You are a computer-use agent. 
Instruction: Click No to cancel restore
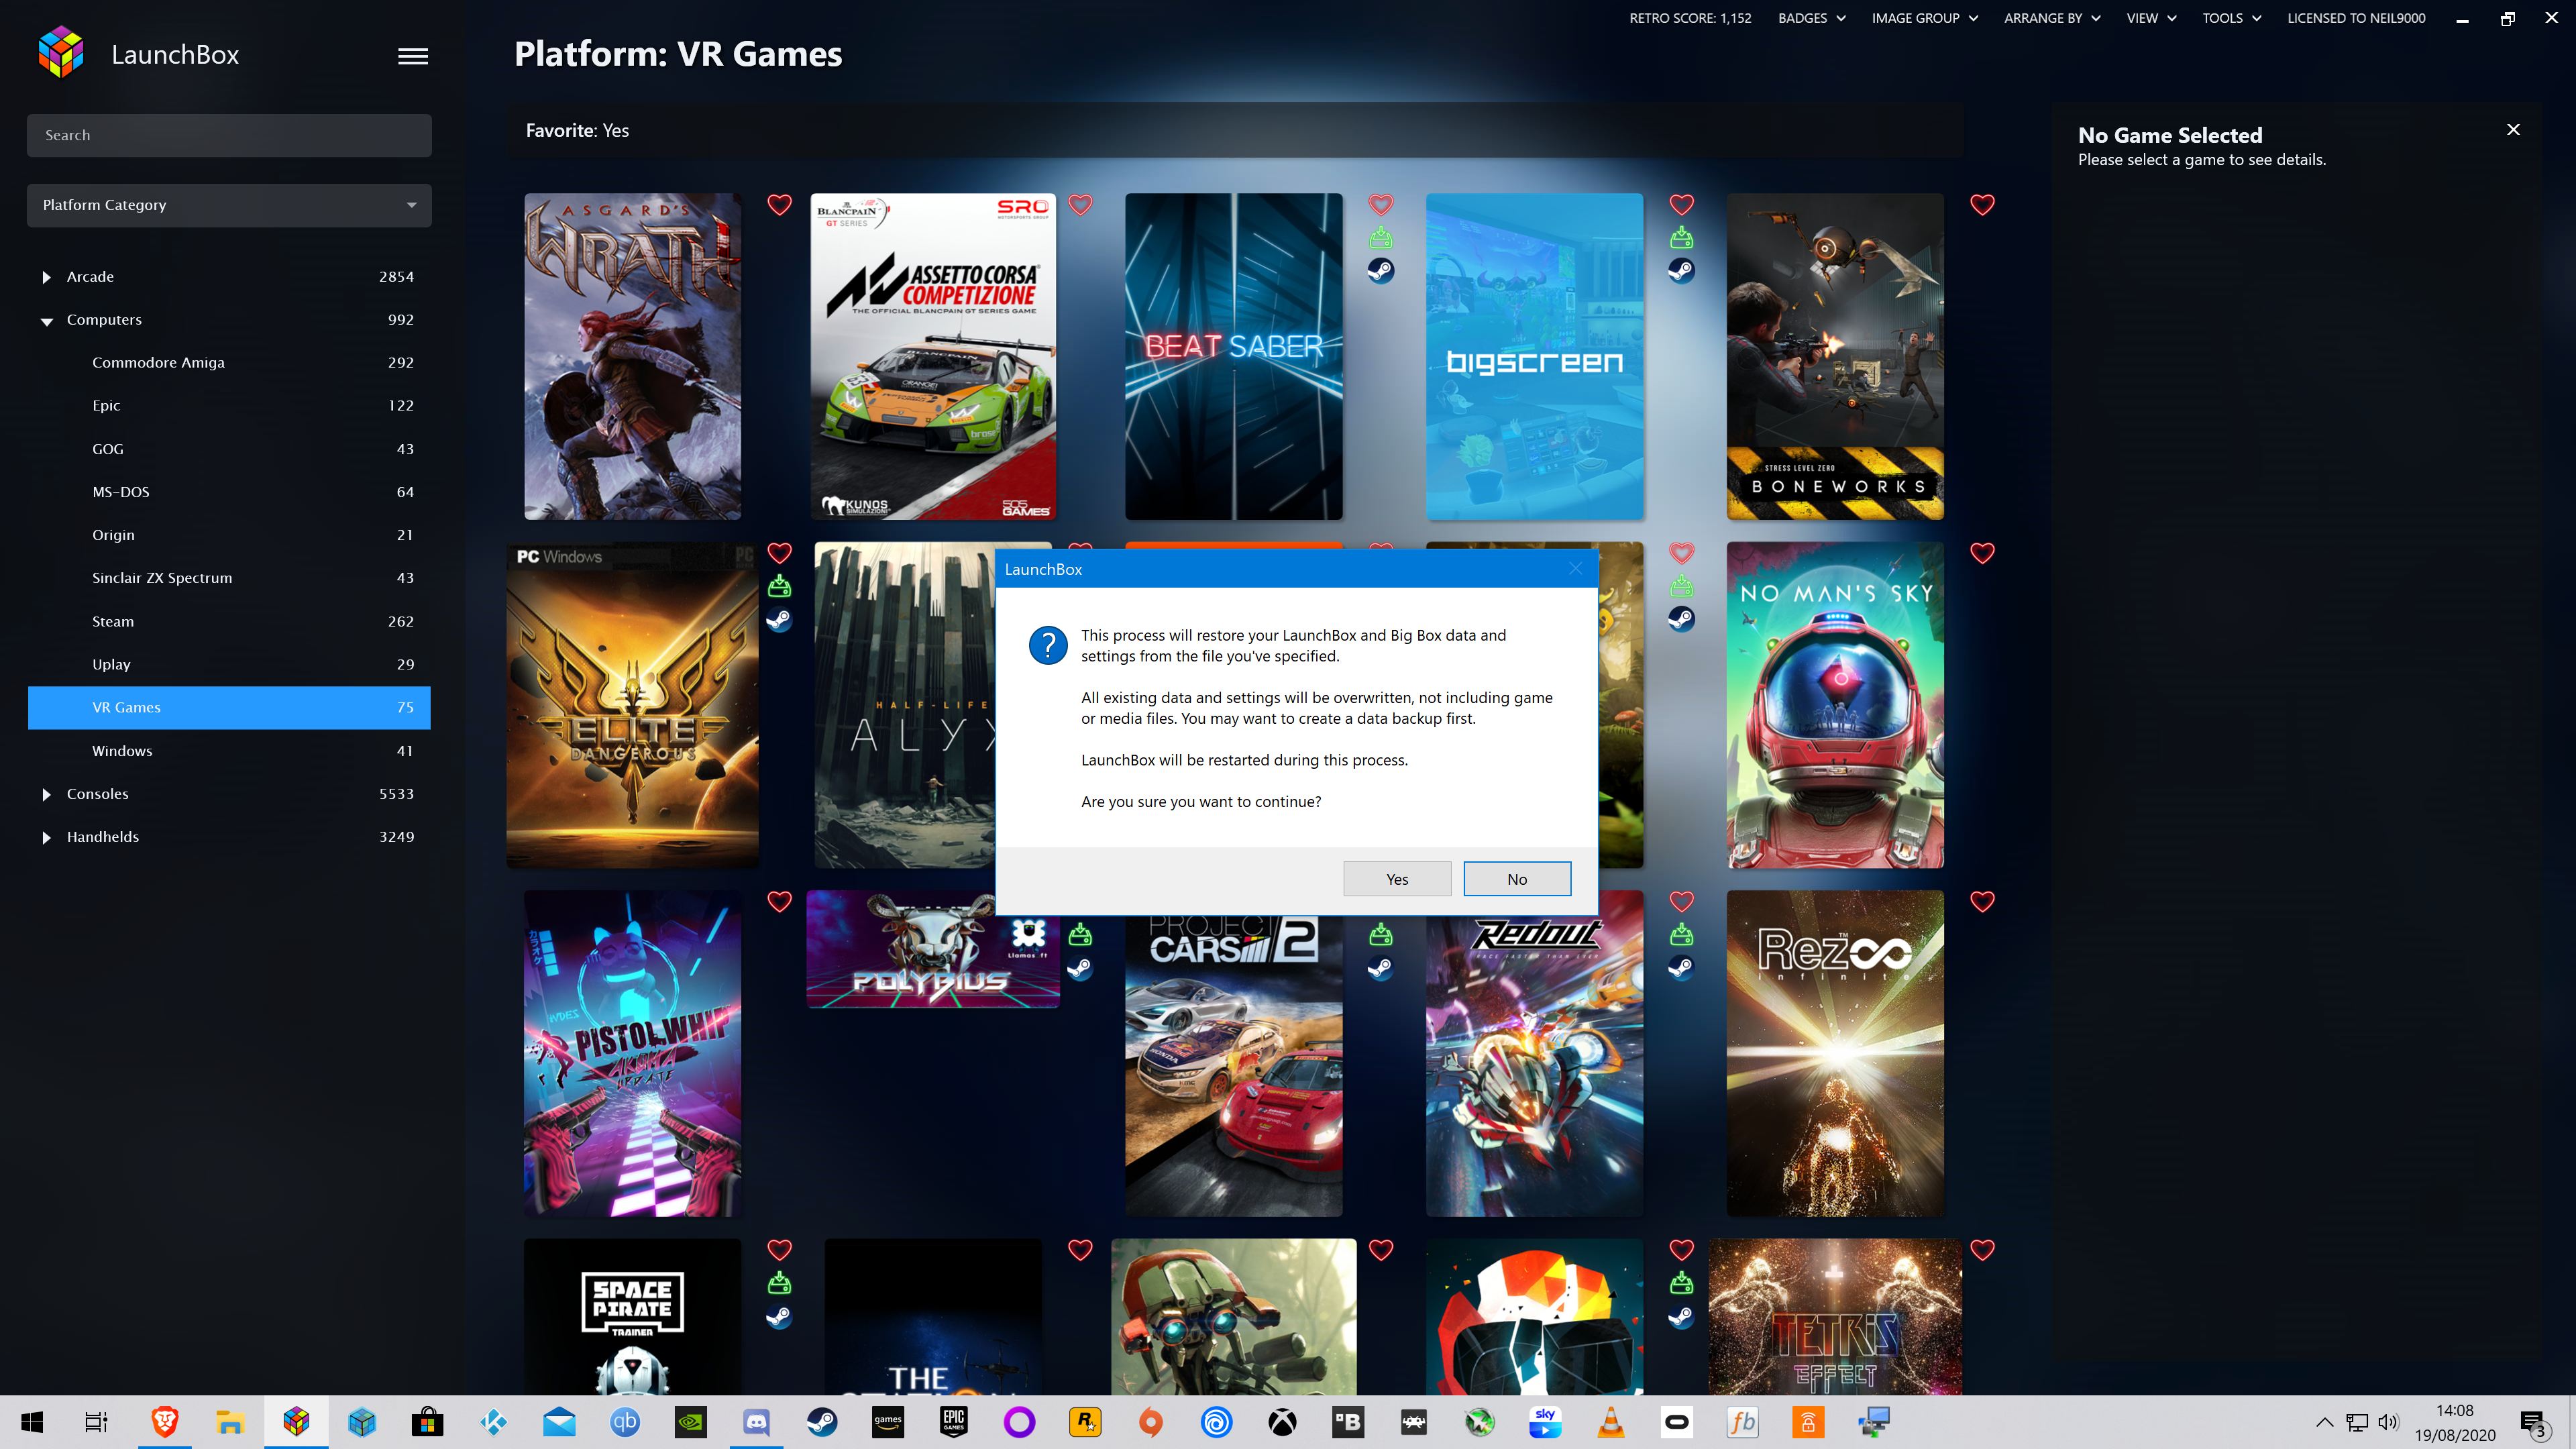pos(1517,879)
